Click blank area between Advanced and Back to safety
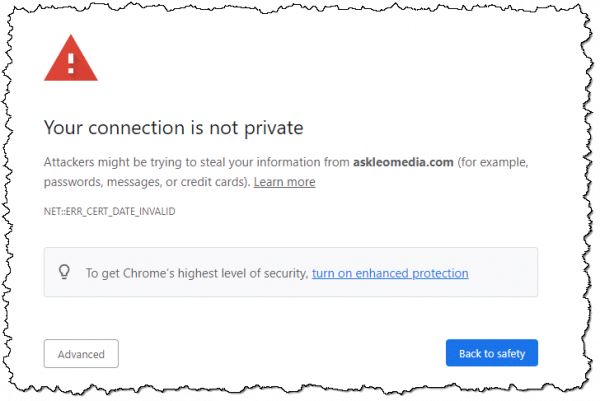 click(282, 353)
